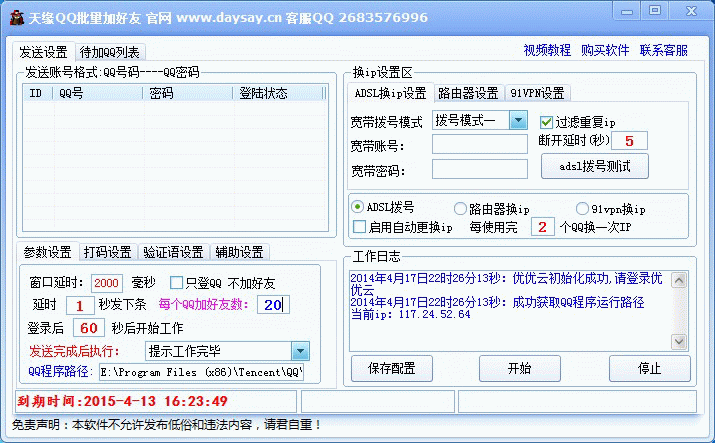Click the 窗口延时 milliseconds field
This screenshot has width=715, height=443.
point(107,283)
